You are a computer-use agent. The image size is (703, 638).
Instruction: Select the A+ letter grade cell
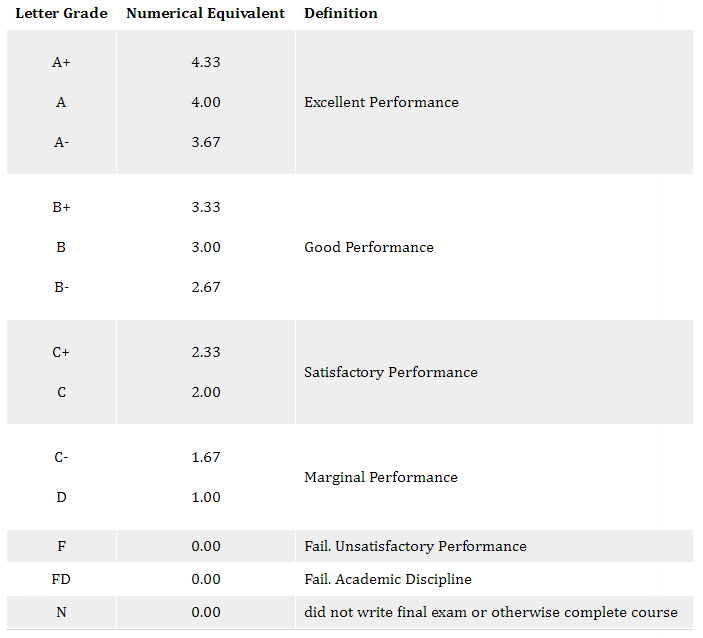tap(61, 62)
